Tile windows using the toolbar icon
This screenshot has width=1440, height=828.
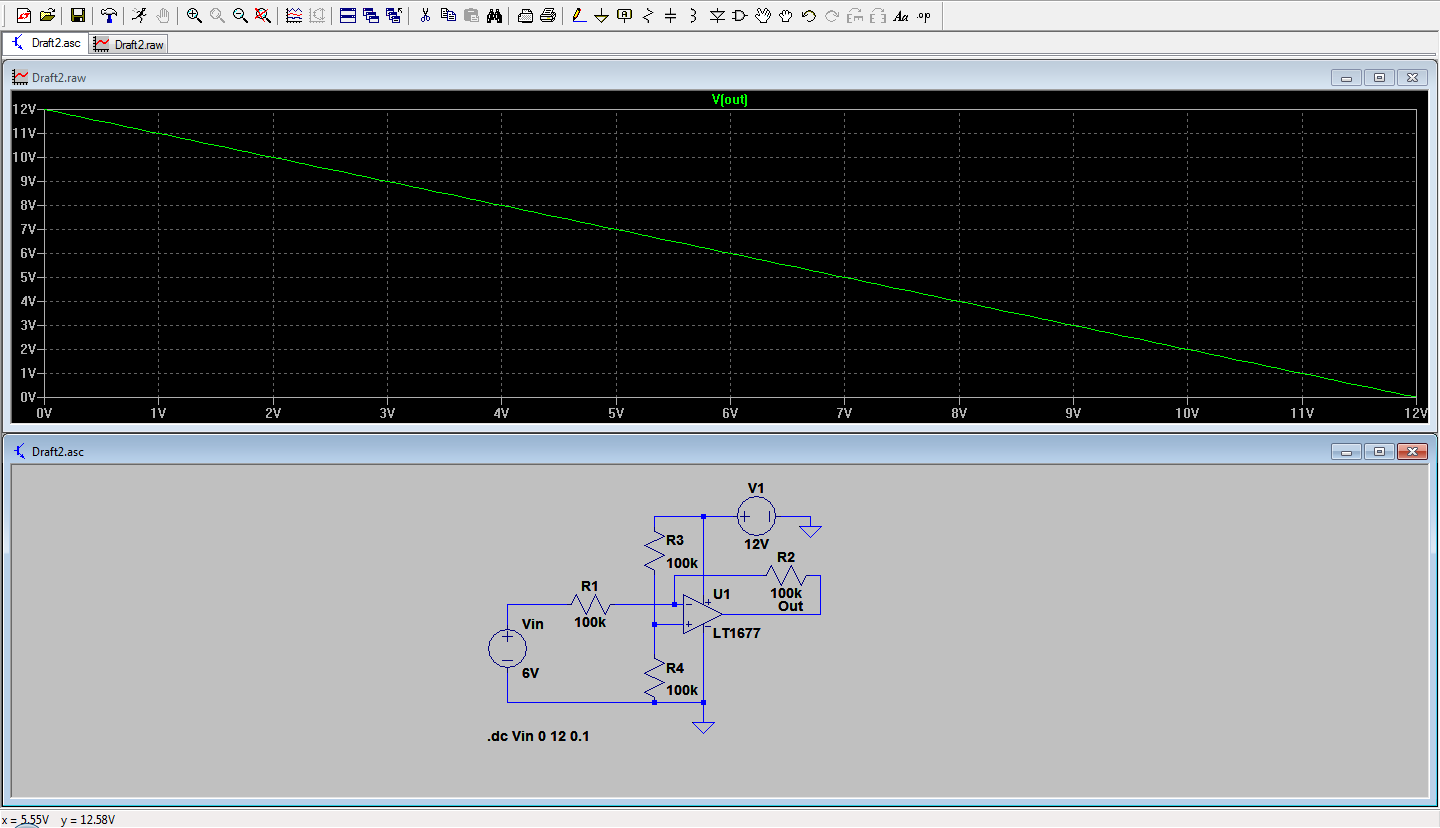pyautogui.click(x=347, y=16)
